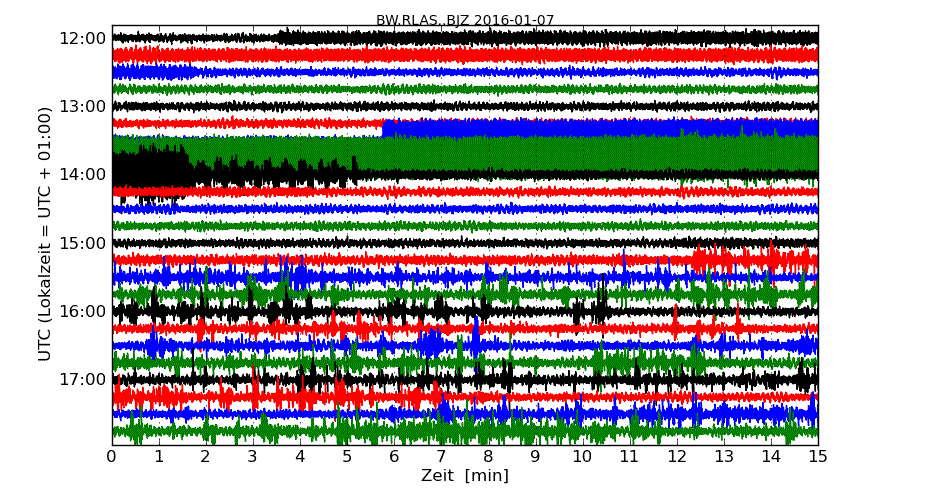Click the 15 minute tick label
Screen dimensions: 930x494
point(818,457)
